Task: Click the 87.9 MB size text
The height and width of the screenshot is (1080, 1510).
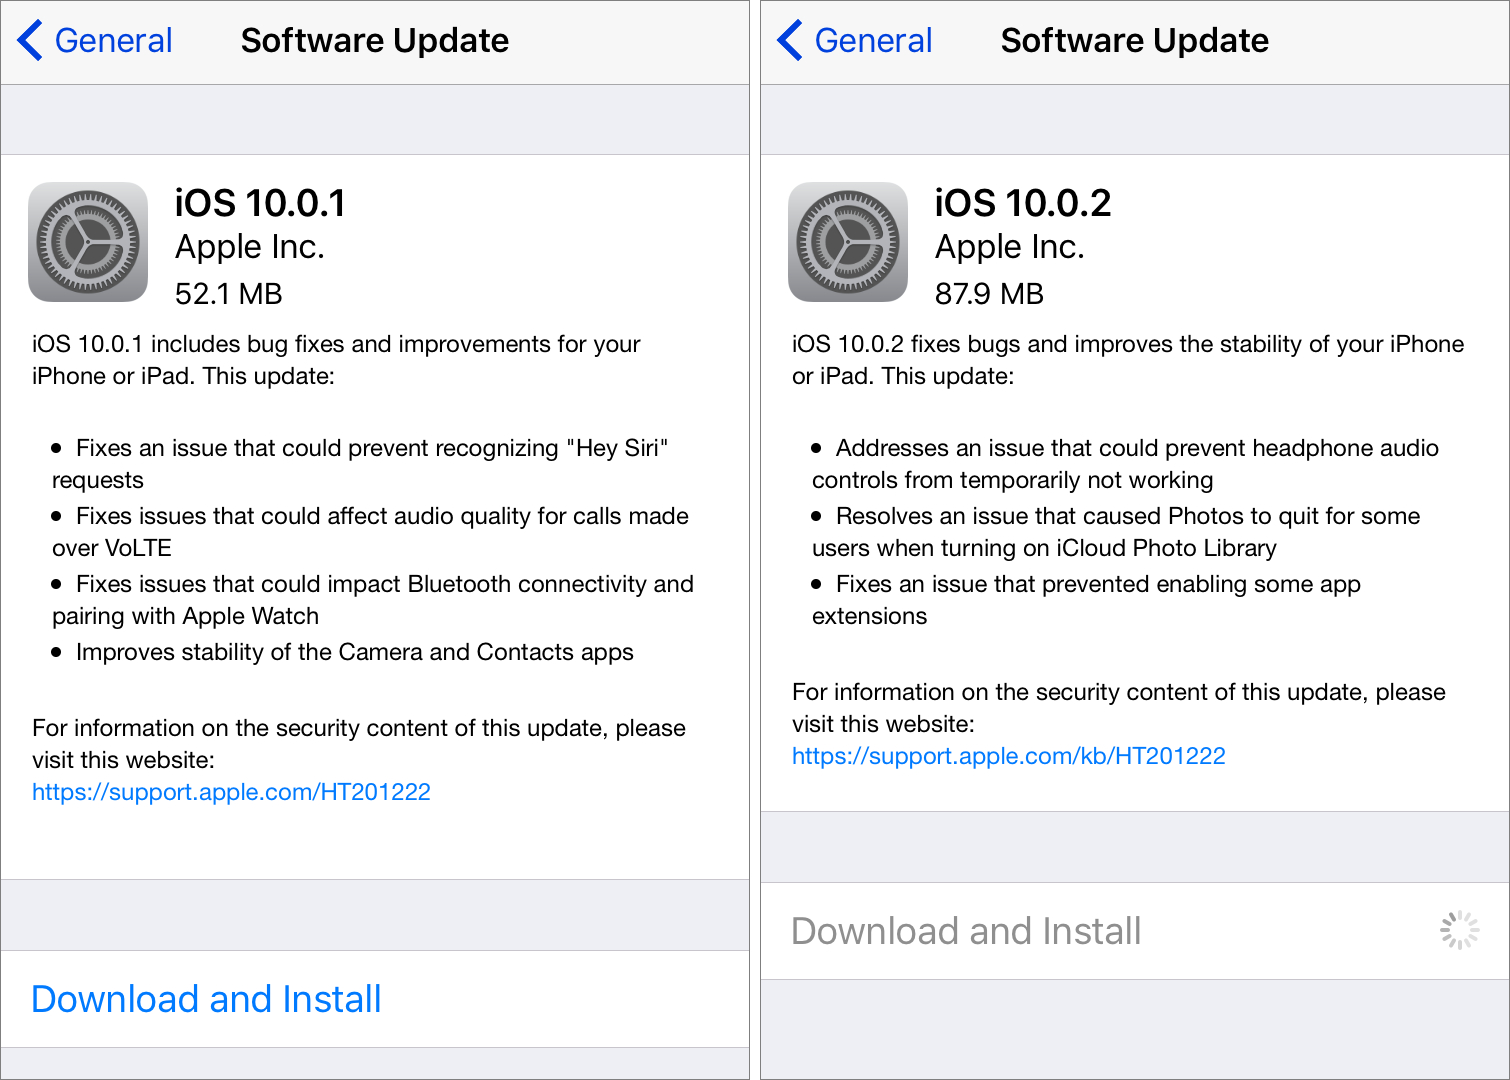Action: [x=989, y=294]
